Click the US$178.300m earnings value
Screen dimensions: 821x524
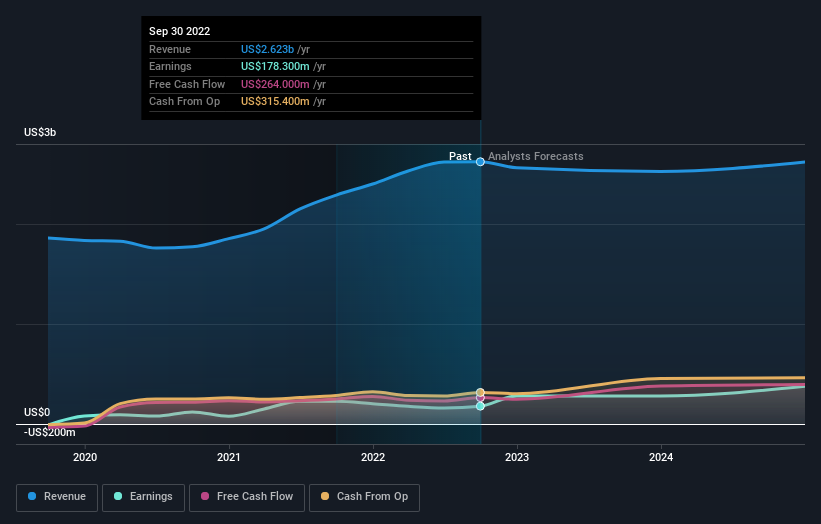pyautogui.click(x=275, y=66)
